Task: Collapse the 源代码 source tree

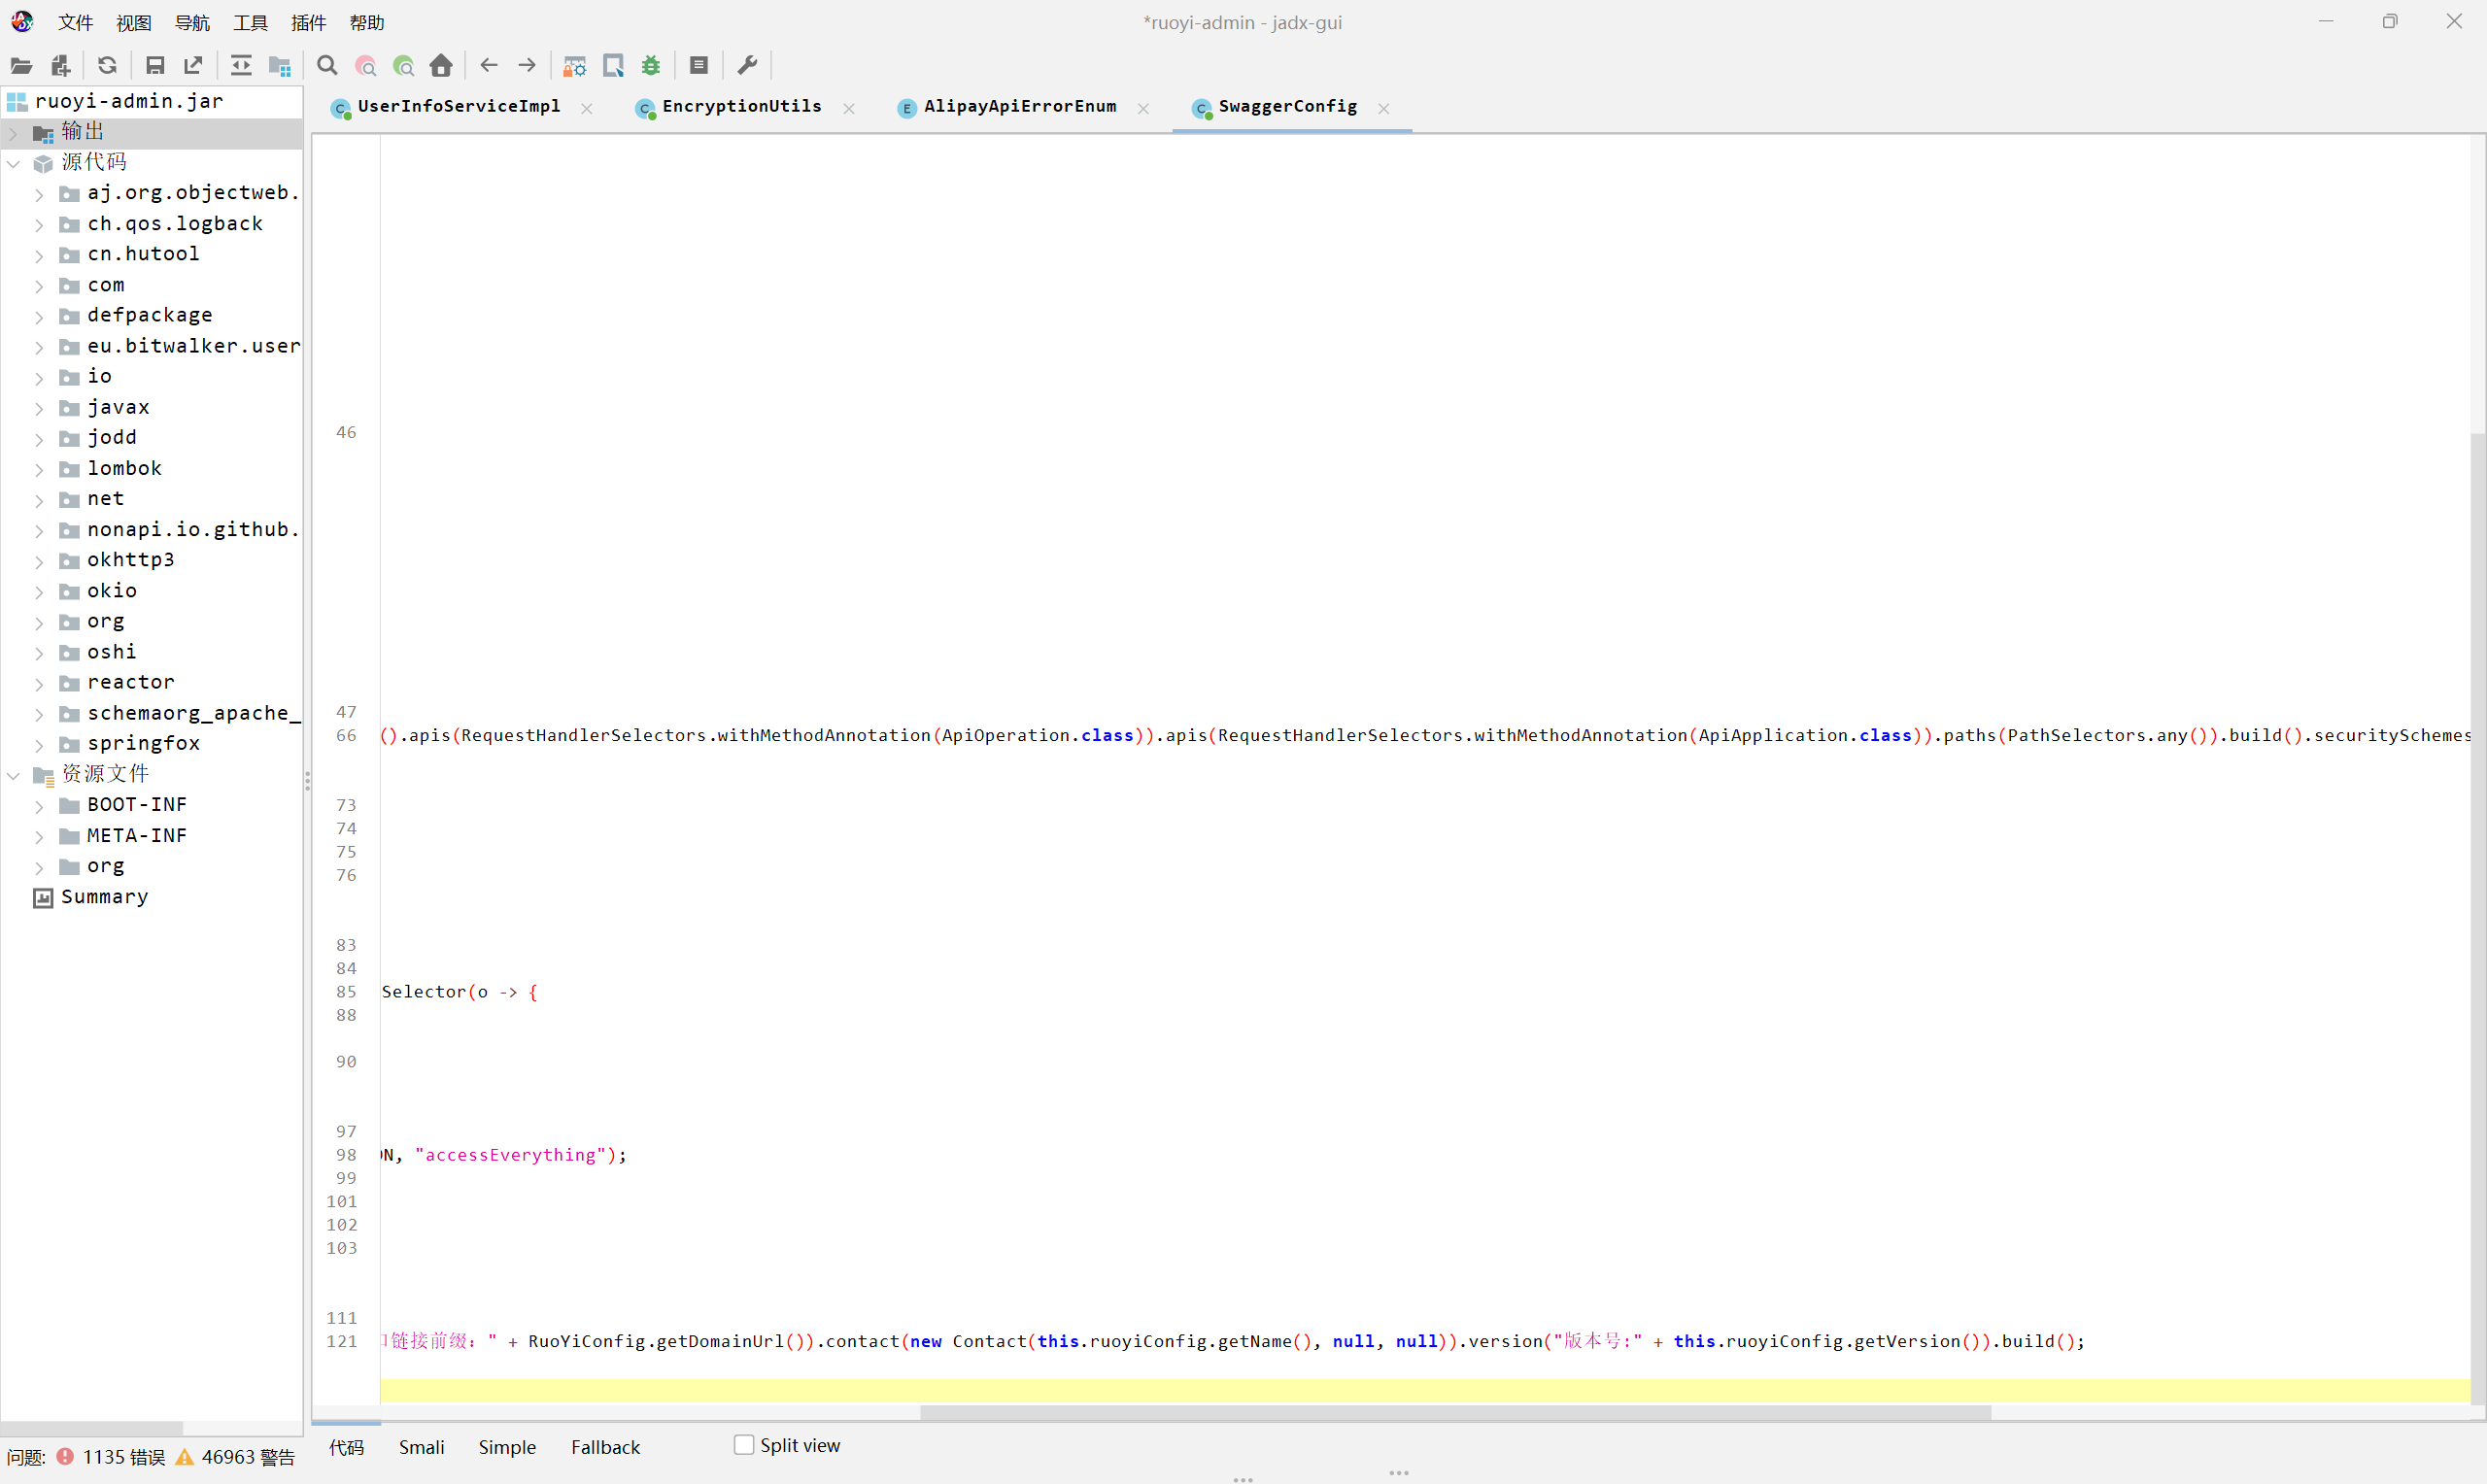Action: coord(14,163)
